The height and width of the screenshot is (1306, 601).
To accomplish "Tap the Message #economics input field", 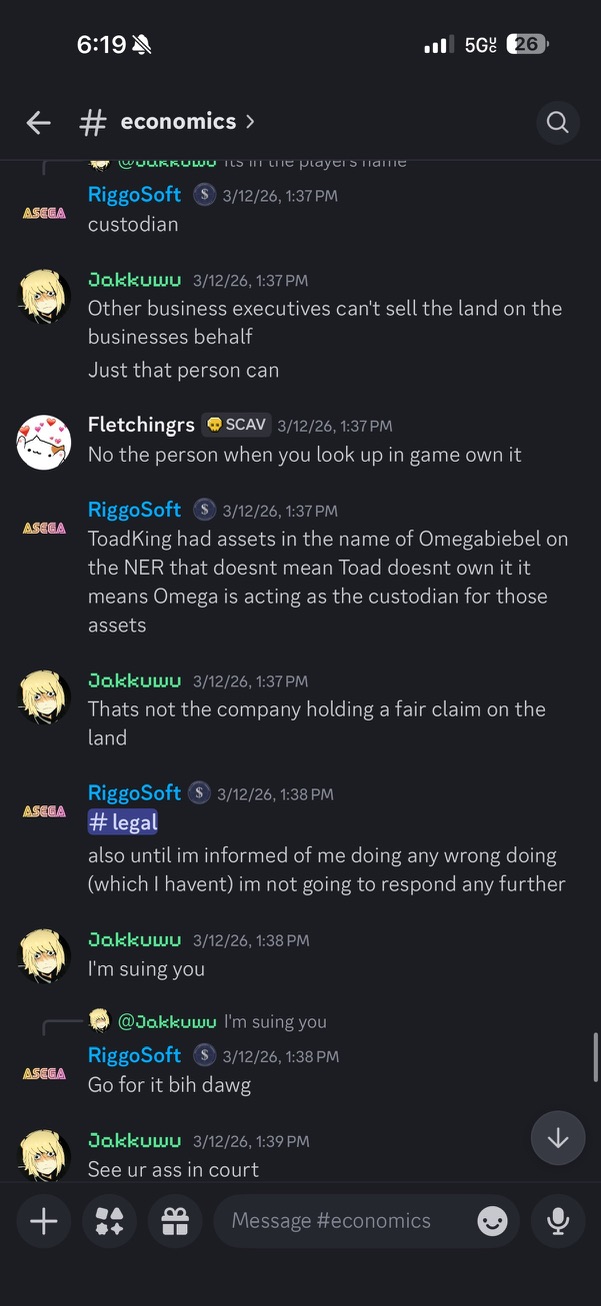I will (330, 1220).
